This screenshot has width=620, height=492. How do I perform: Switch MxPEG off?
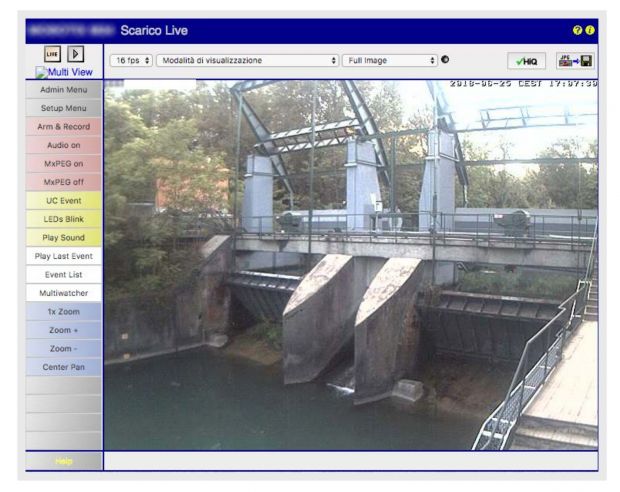[64, 182]
